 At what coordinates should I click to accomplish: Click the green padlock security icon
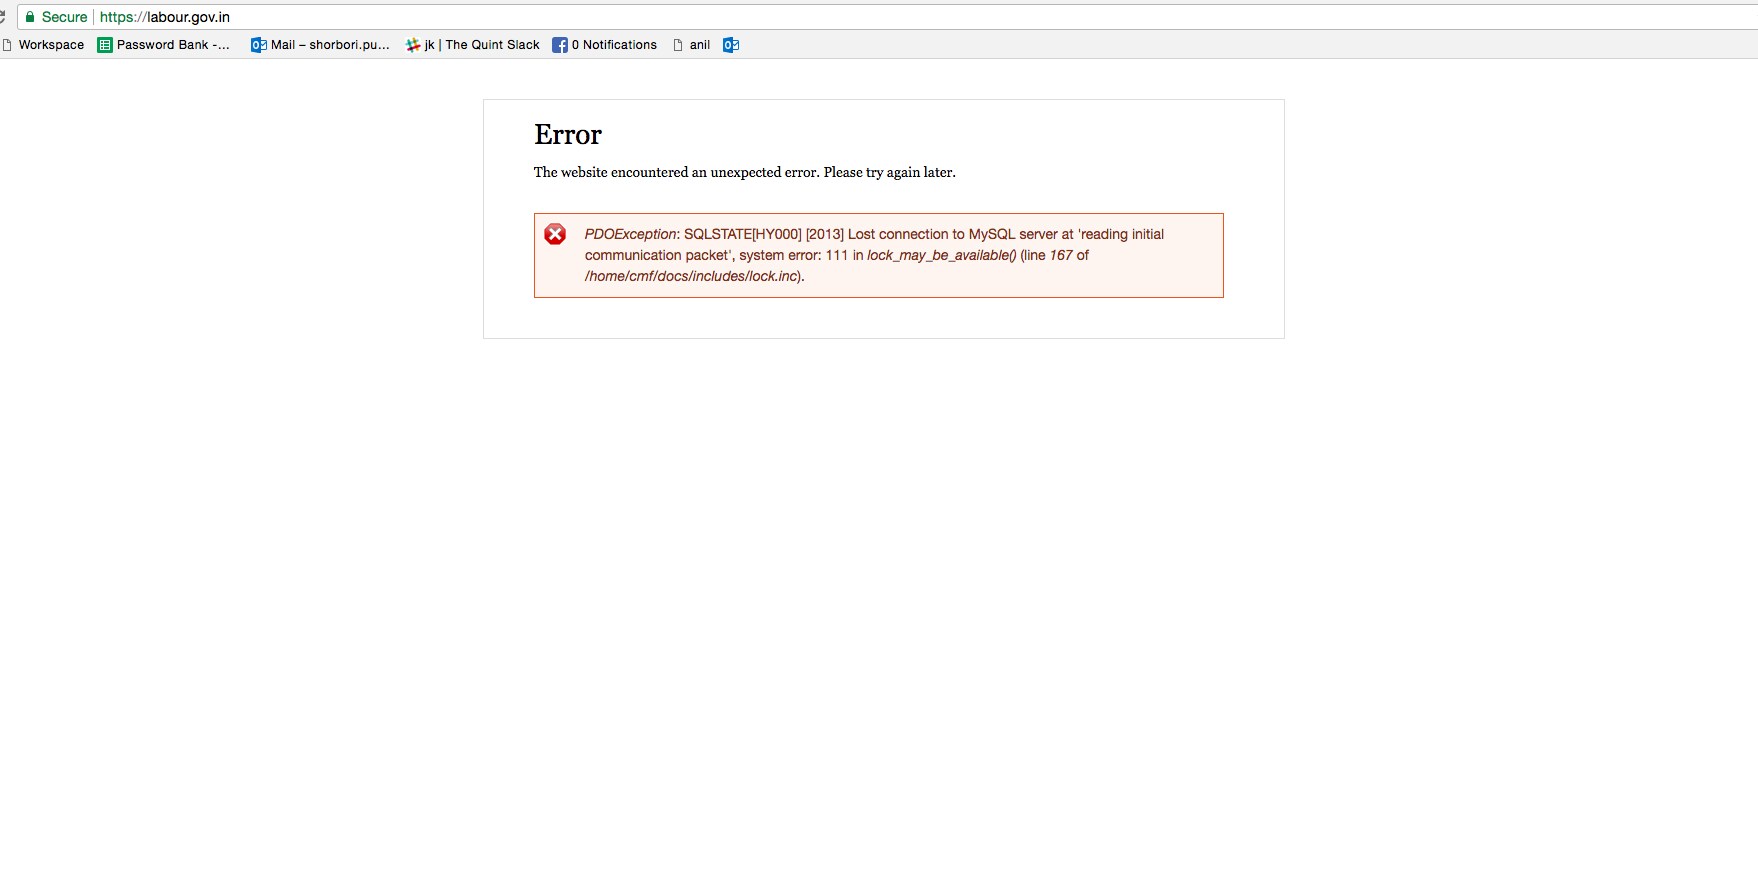[x=30, y=17]
